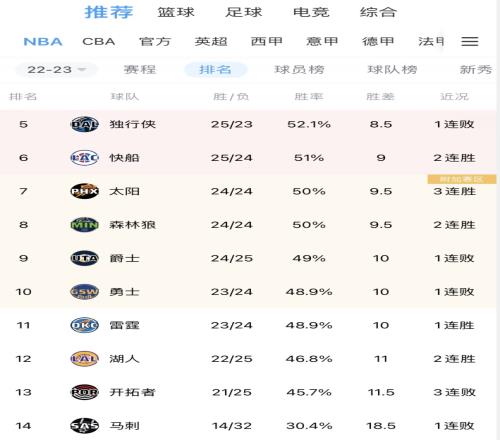
Task: Switch to the 推荐 top tab
Action: point(109,12)
